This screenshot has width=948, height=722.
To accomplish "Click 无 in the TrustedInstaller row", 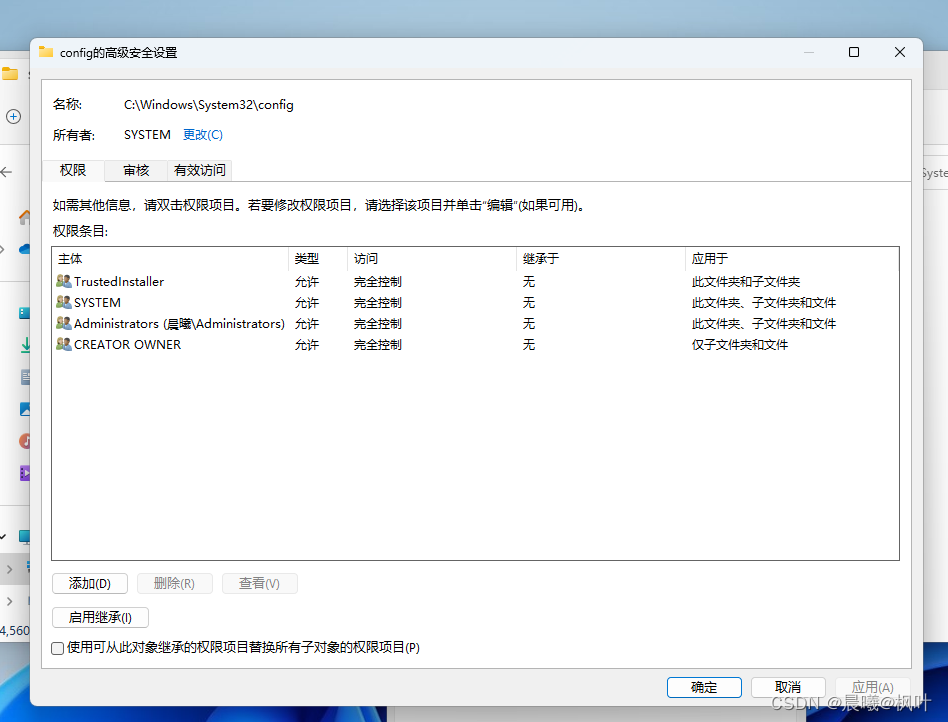I will pos(528,282).
